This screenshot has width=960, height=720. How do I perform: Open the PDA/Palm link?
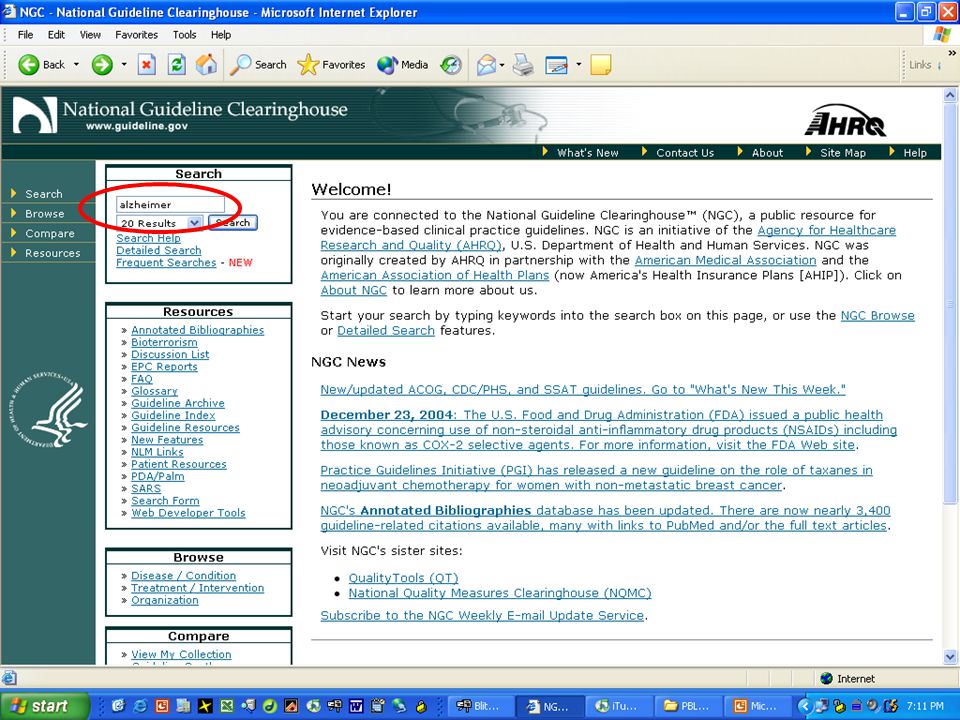(x=157, y=476)
